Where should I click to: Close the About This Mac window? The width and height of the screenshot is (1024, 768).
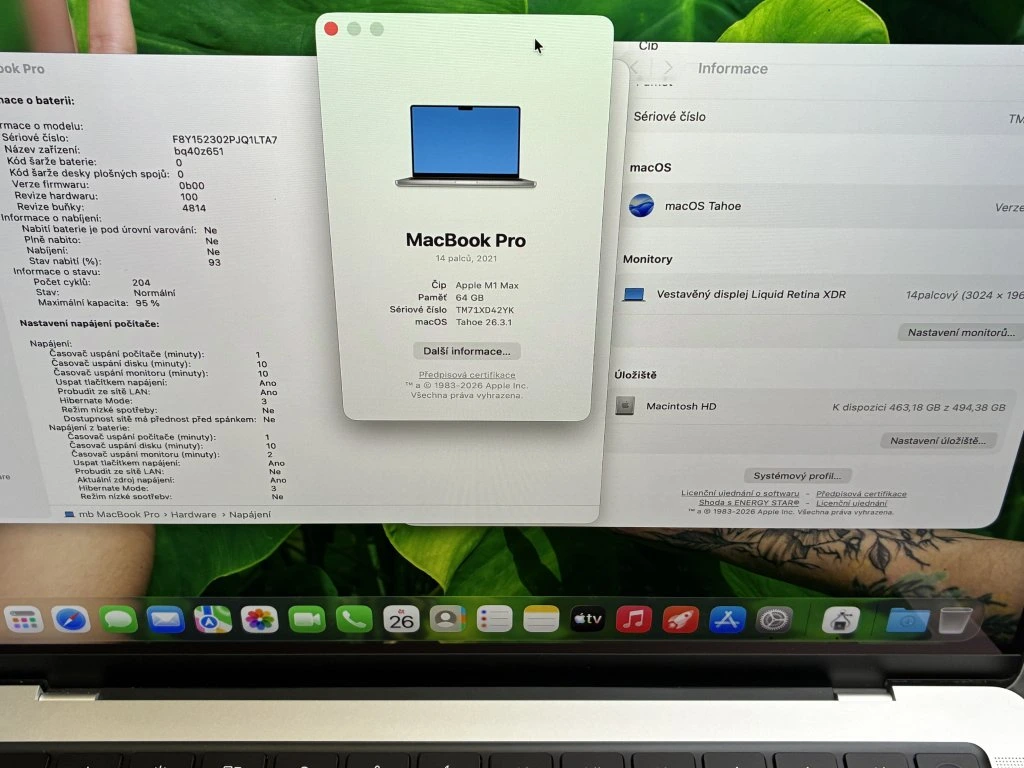point(331,29)
